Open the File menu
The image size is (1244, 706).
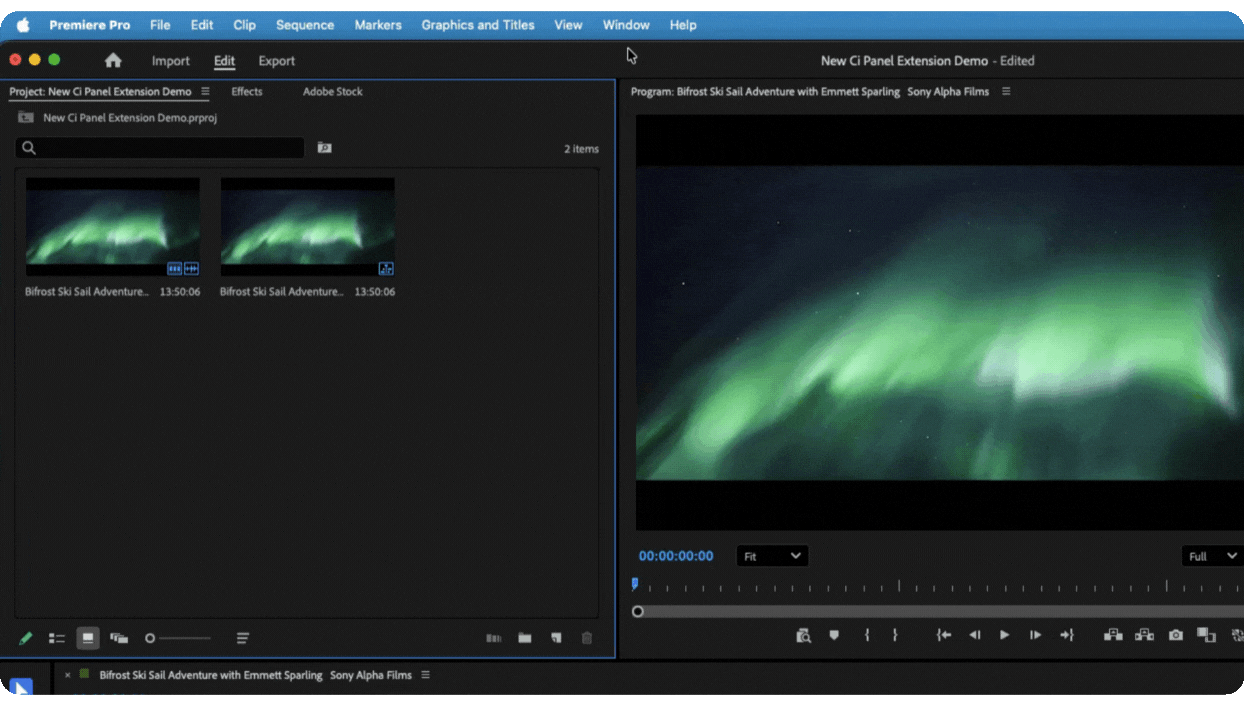click(x=160, y=25)
